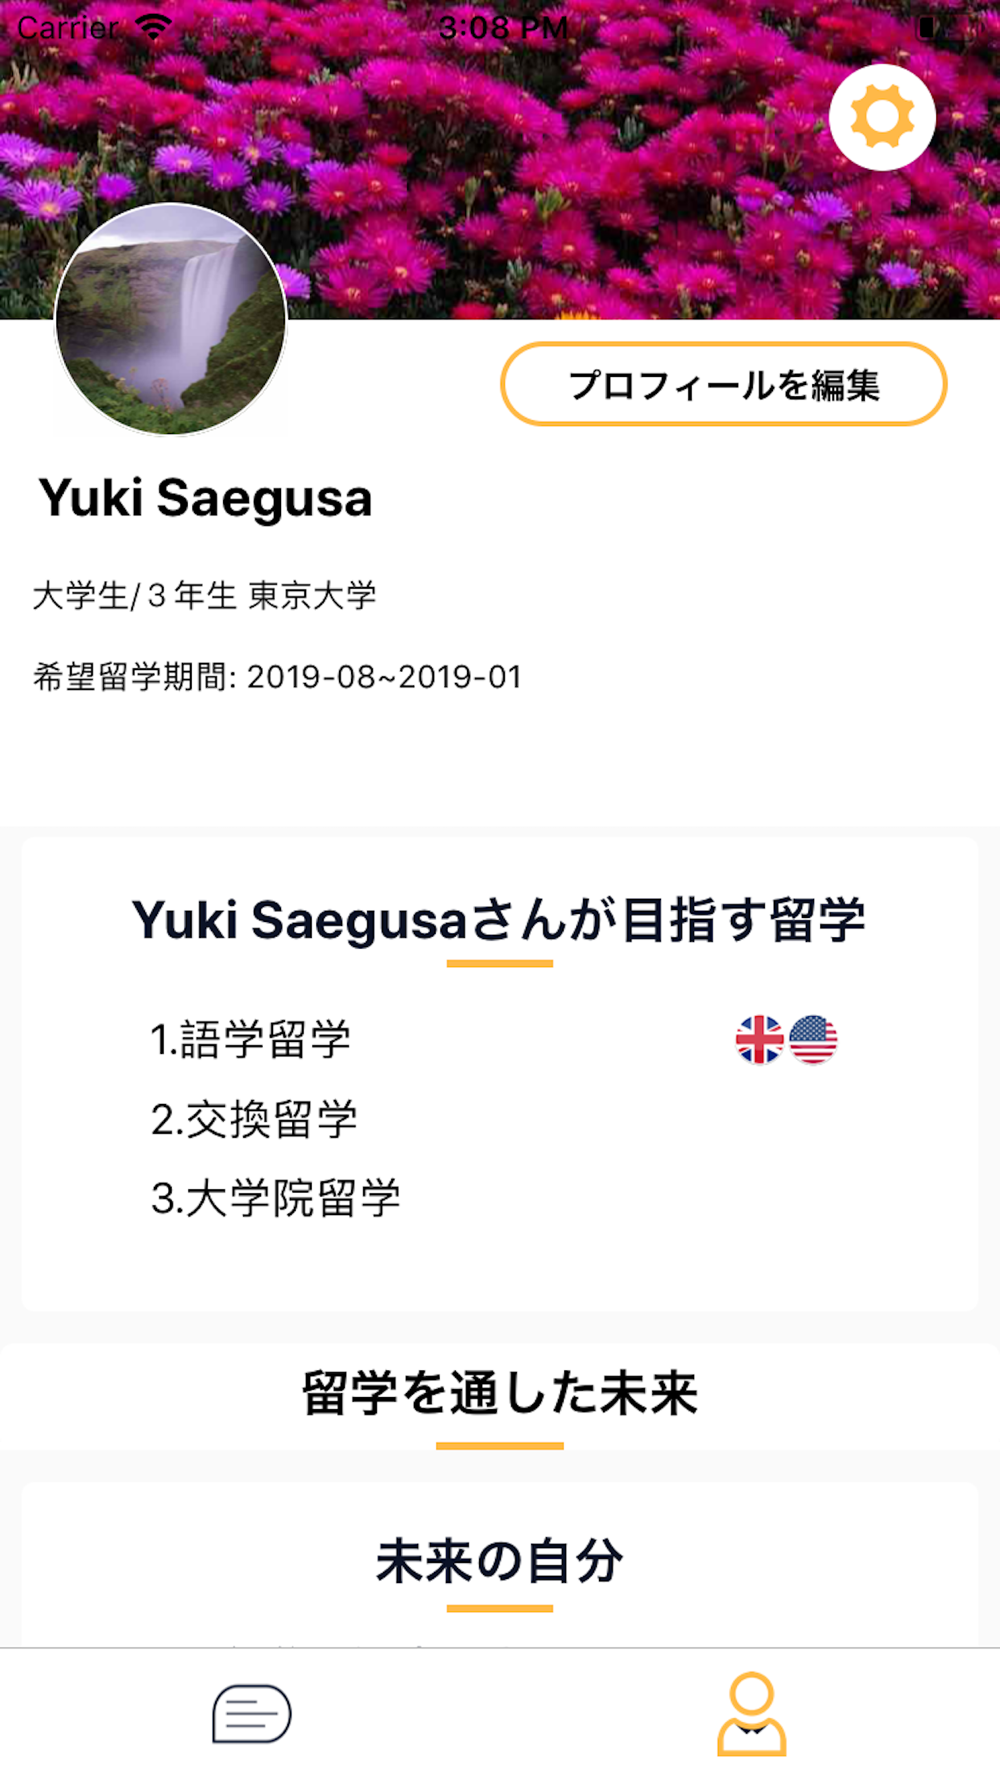Open settings with the gear icon
The width and height of the screenshot is (1000, 1778).
click(882, 117)
